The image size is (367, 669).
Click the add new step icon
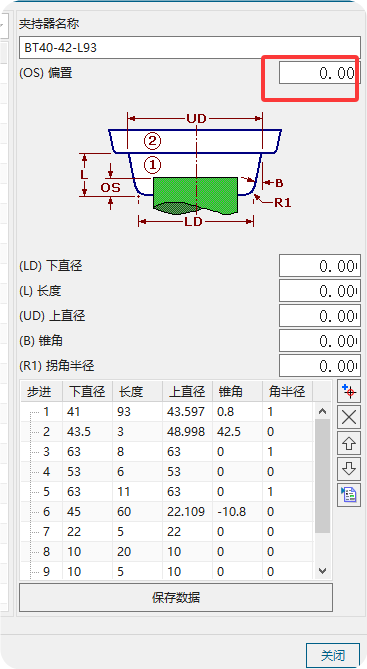[349, 391]
